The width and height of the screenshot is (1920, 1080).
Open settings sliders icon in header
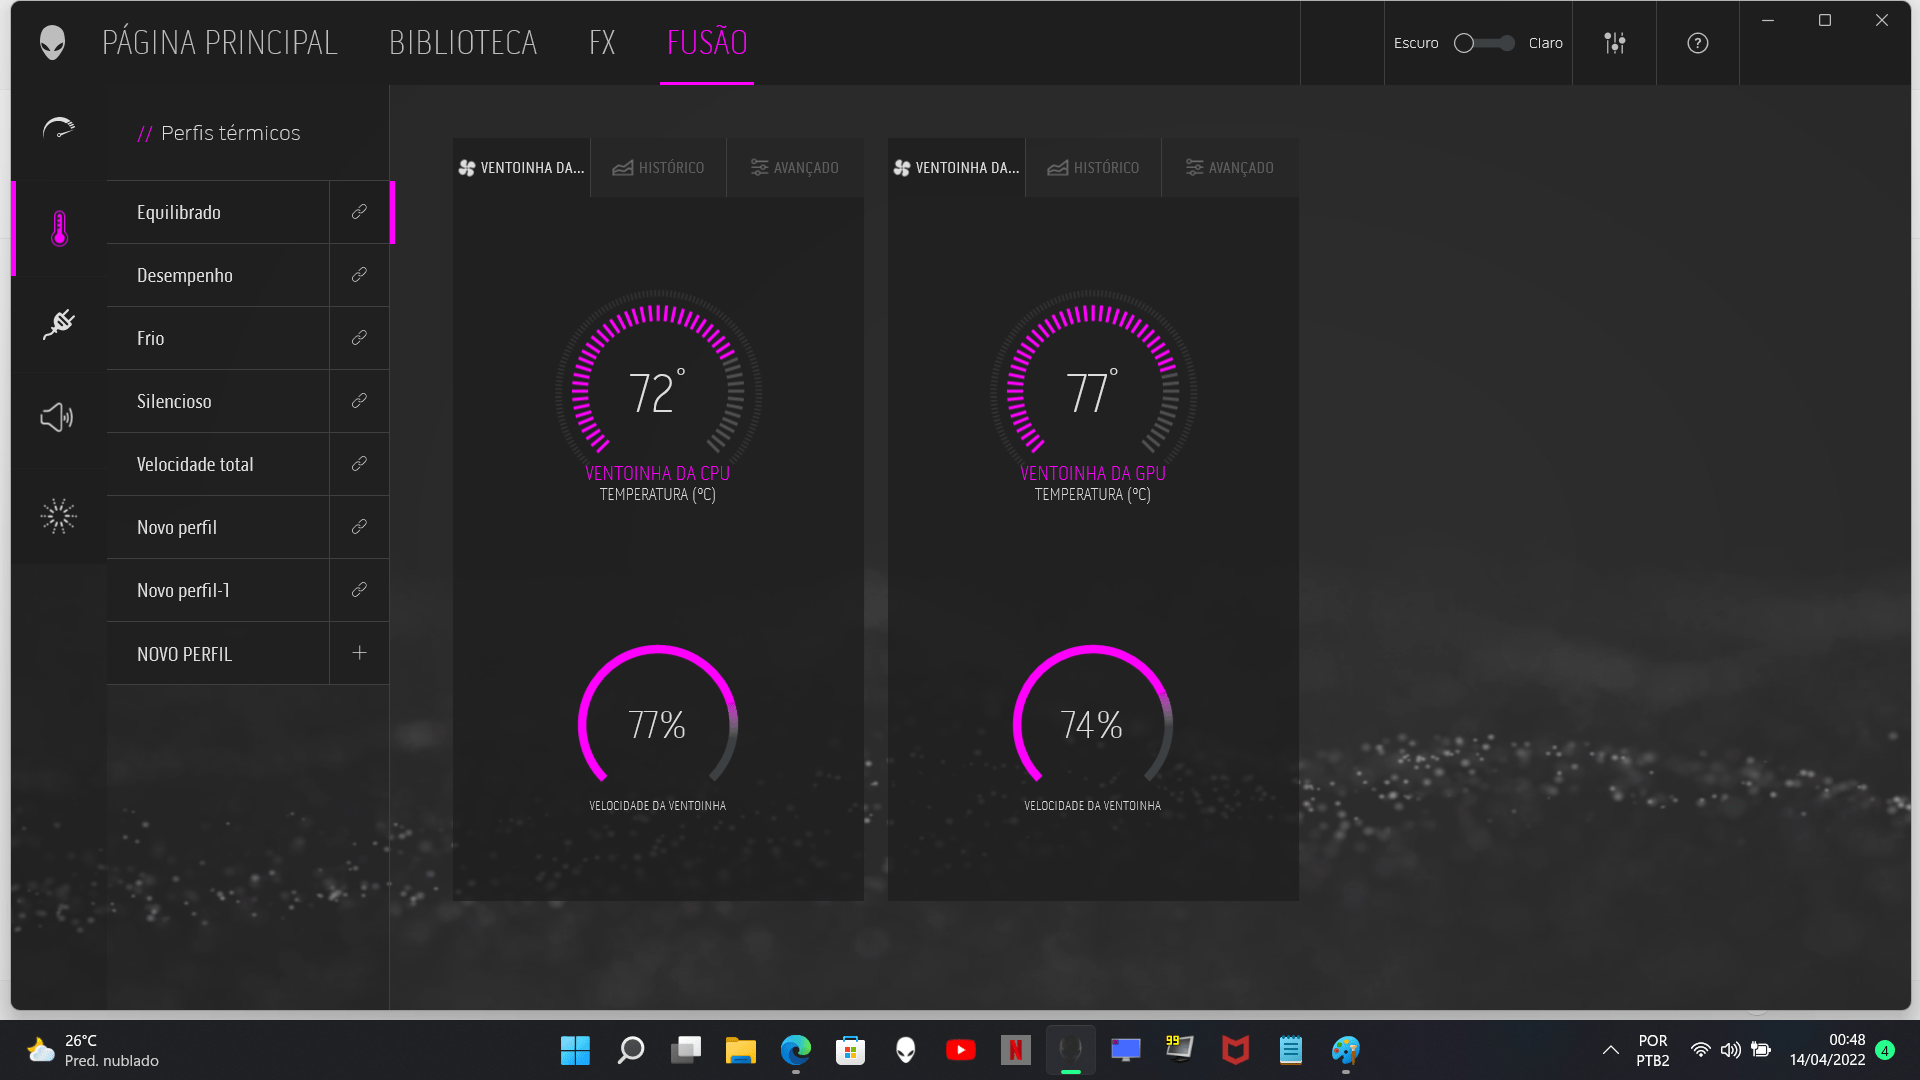(x=1614, y=43)
